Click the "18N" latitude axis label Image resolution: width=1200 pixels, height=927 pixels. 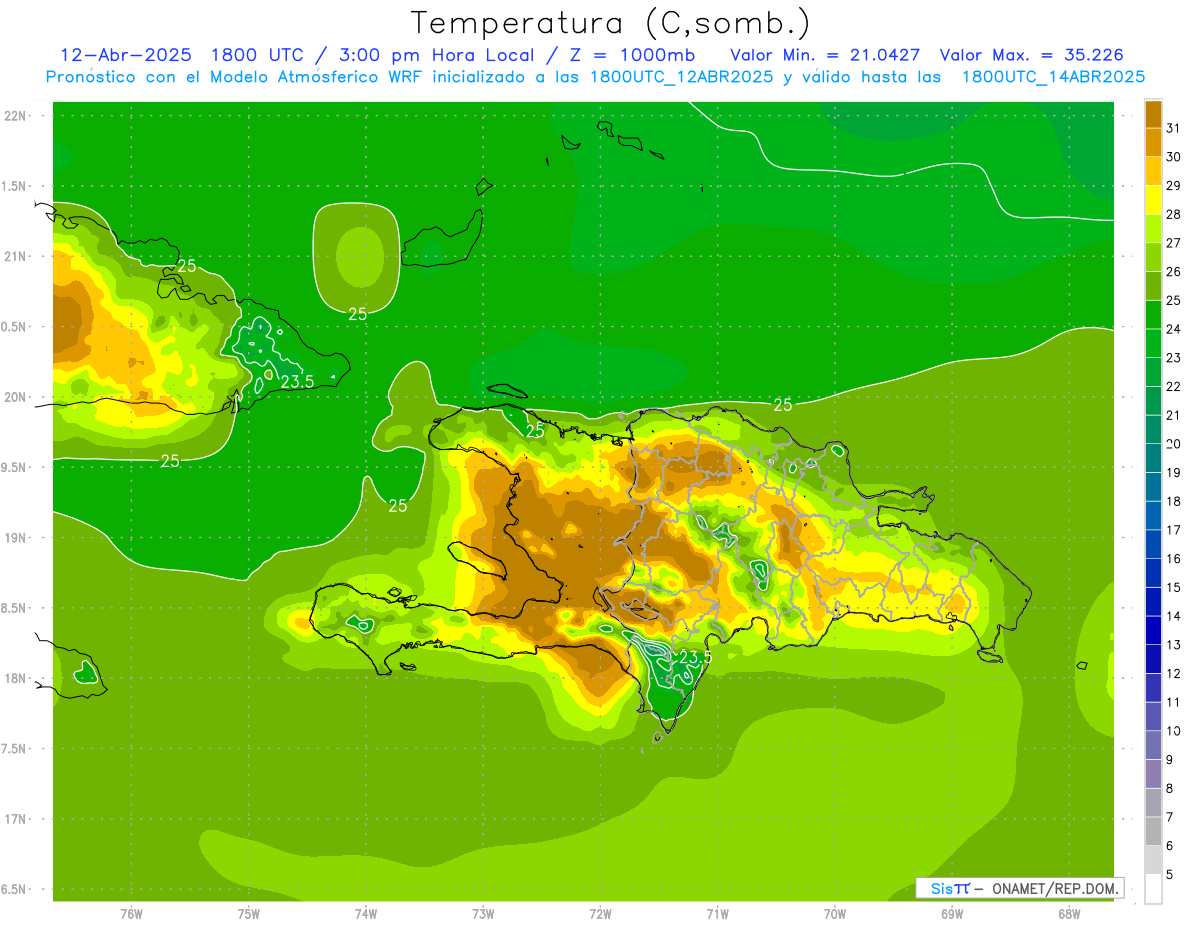16,678
